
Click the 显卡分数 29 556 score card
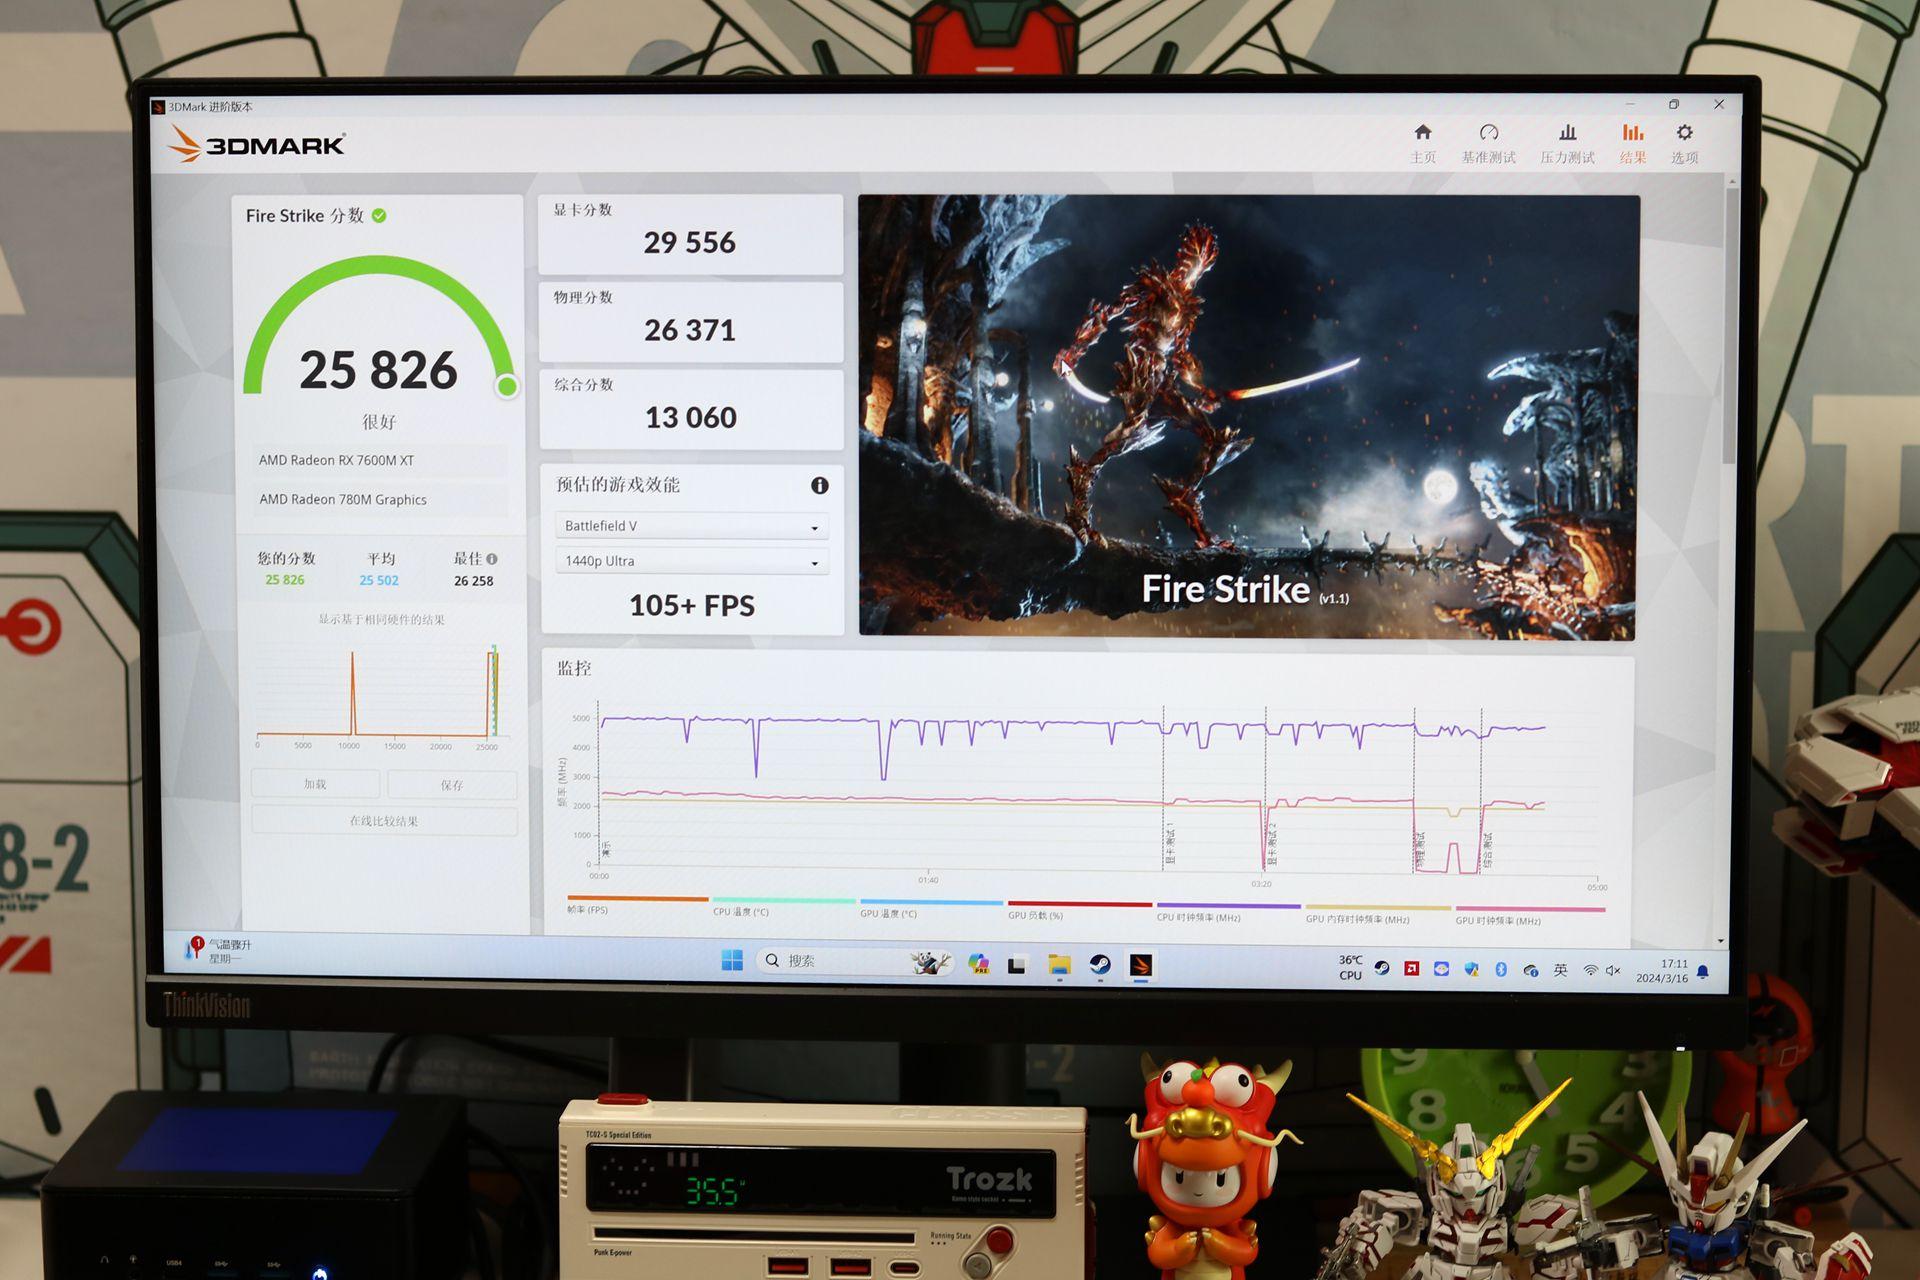(x=691, y=234)
